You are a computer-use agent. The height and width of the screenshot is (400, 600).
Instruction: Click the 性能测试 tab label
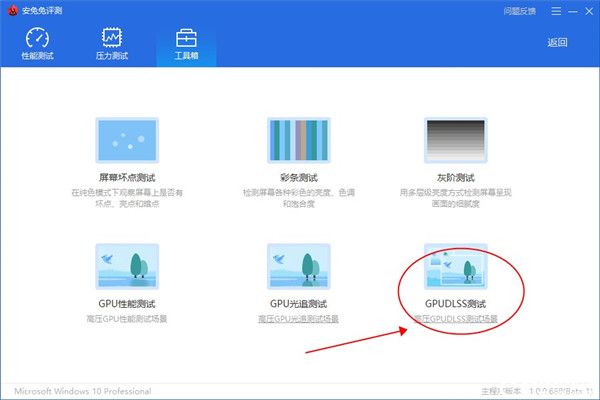(x=37, y=56)
